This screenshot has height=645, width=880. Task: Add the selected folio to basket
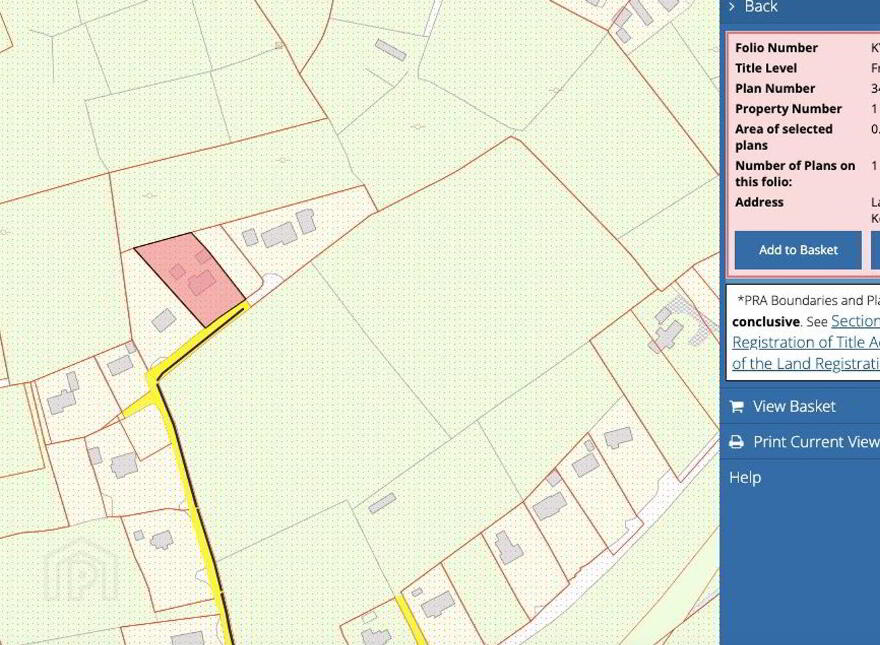798,250
